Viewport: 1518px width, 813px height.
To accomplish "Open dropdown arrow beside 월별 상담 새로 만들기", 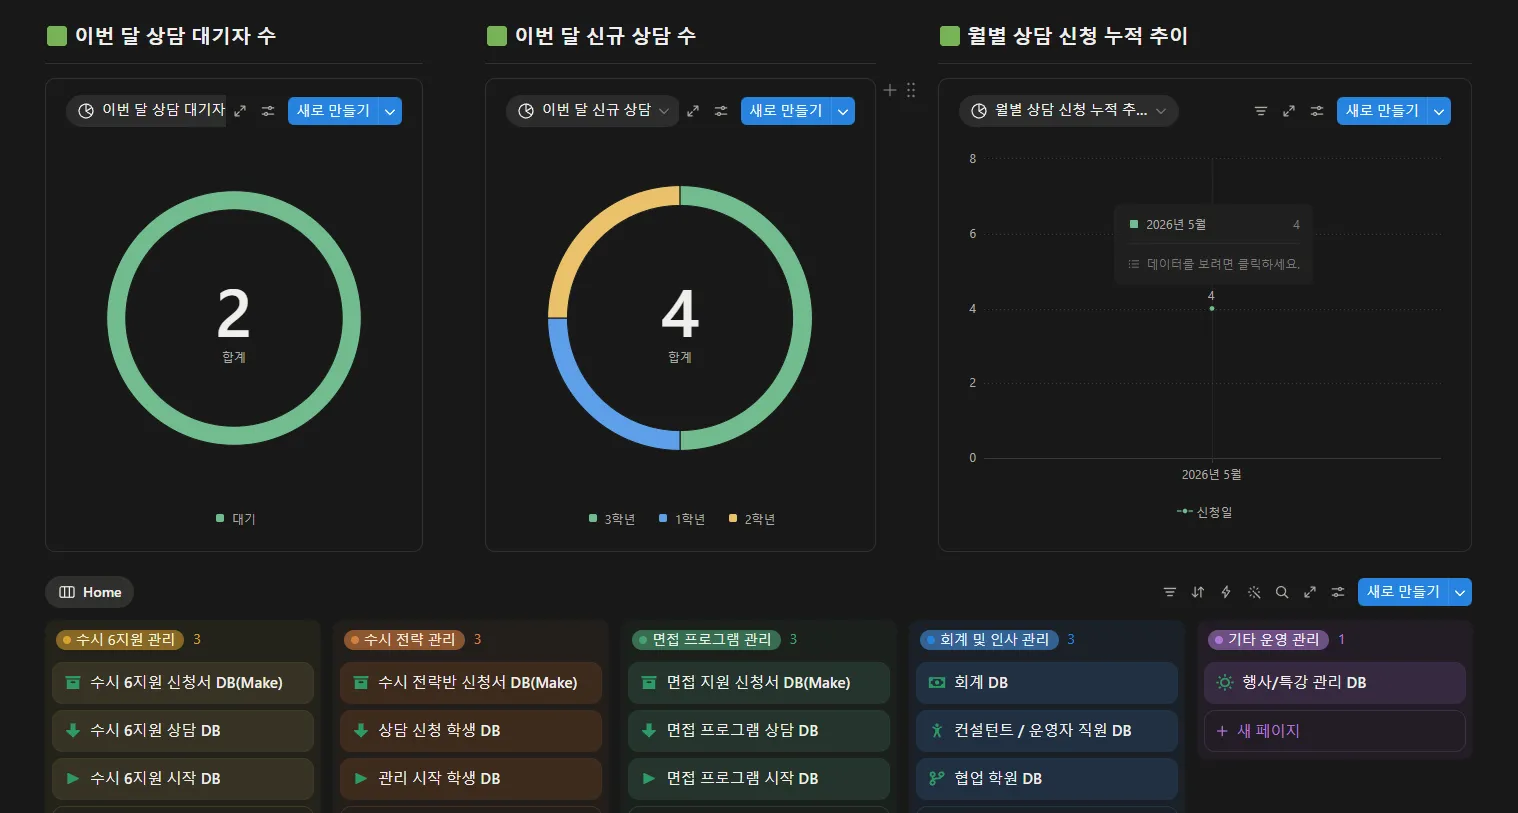I will coord(1440,111).
